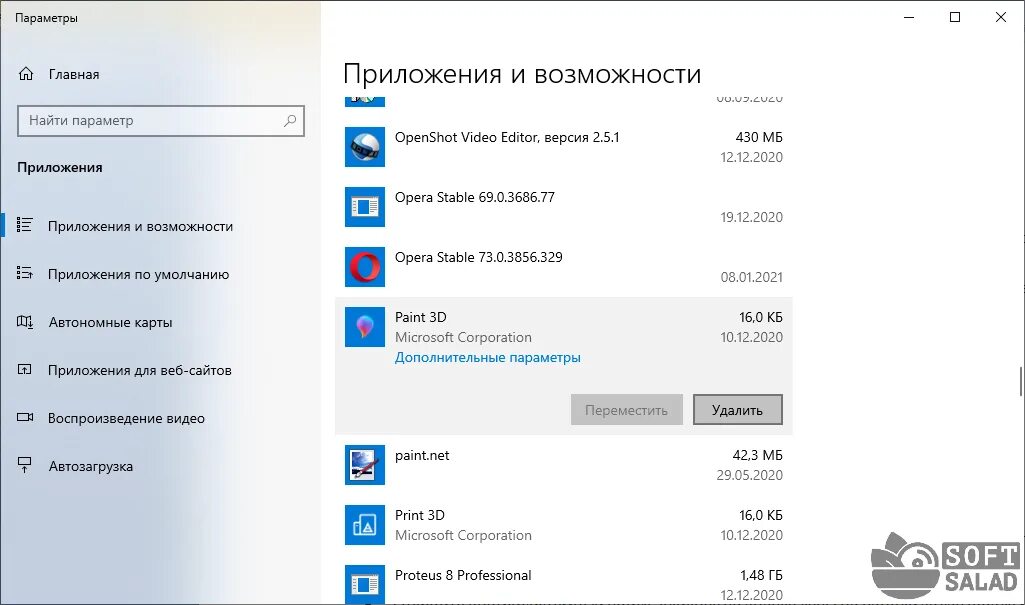The image size is (1025, 605).
Task: Click the disabled Переместить button
Action: 626,410
